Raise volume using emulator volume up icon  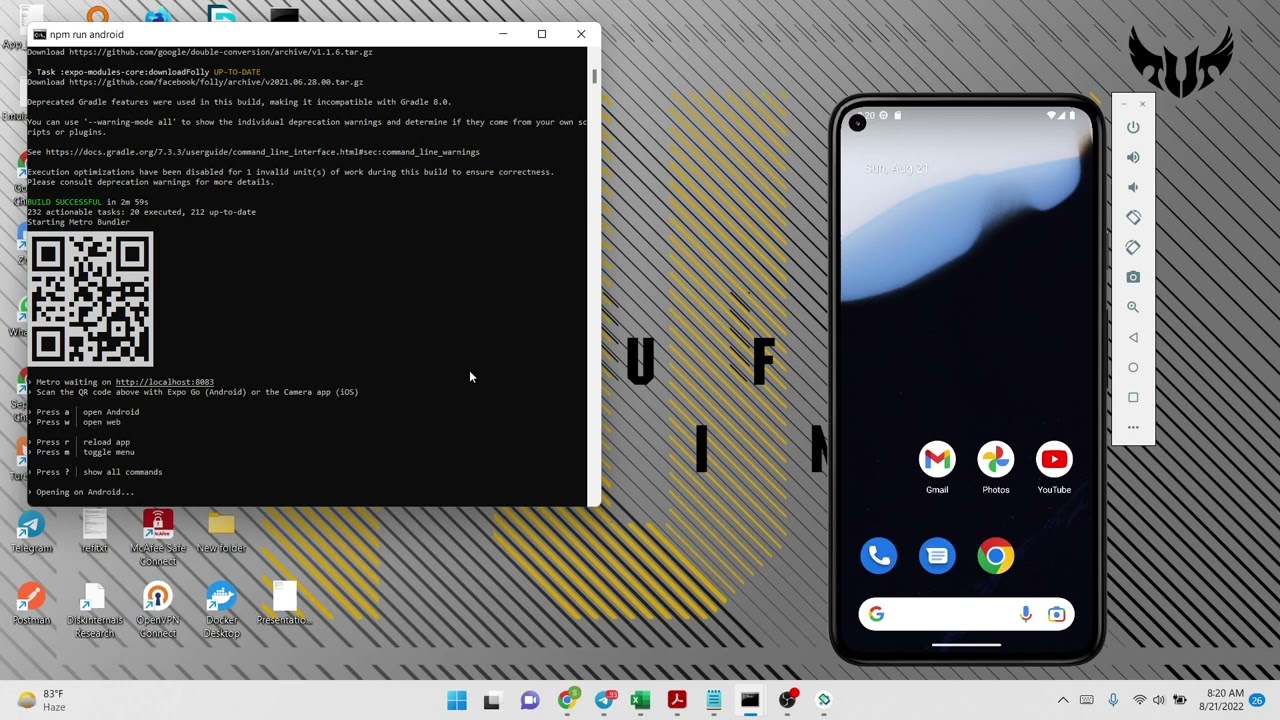(1133, 157)
